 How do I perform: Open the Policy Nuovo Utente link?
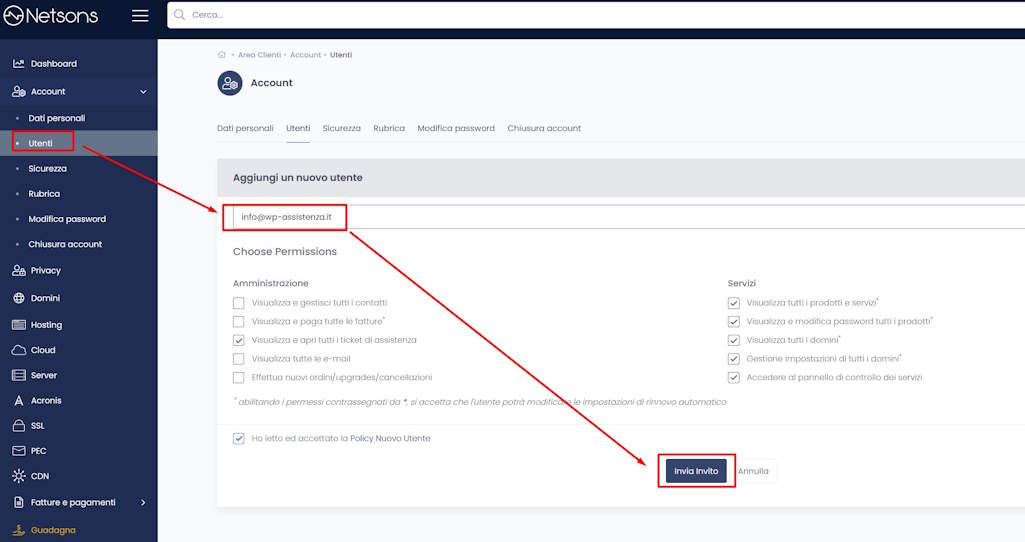pyautogui.click(x=390, y=439)
